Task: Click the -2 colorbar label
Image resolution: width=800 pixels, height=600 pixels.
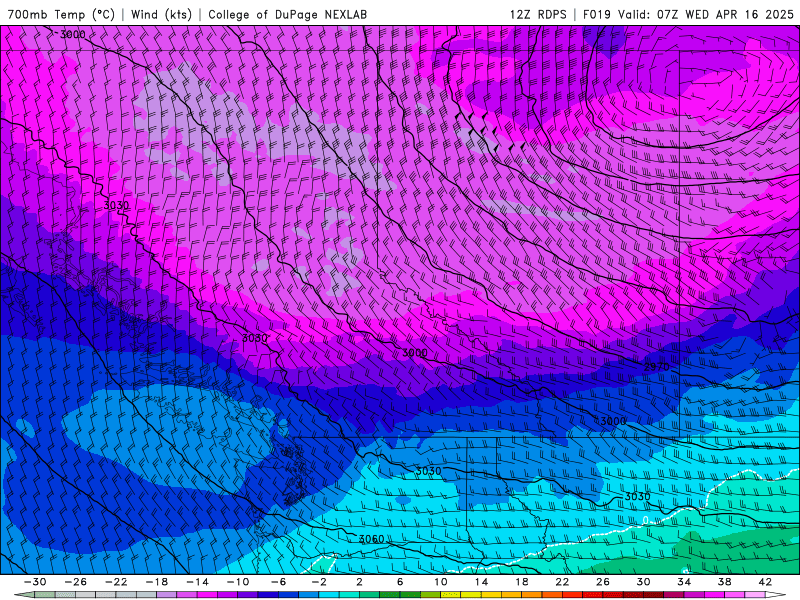Action: pyautogui.click(x=318, y=582)
